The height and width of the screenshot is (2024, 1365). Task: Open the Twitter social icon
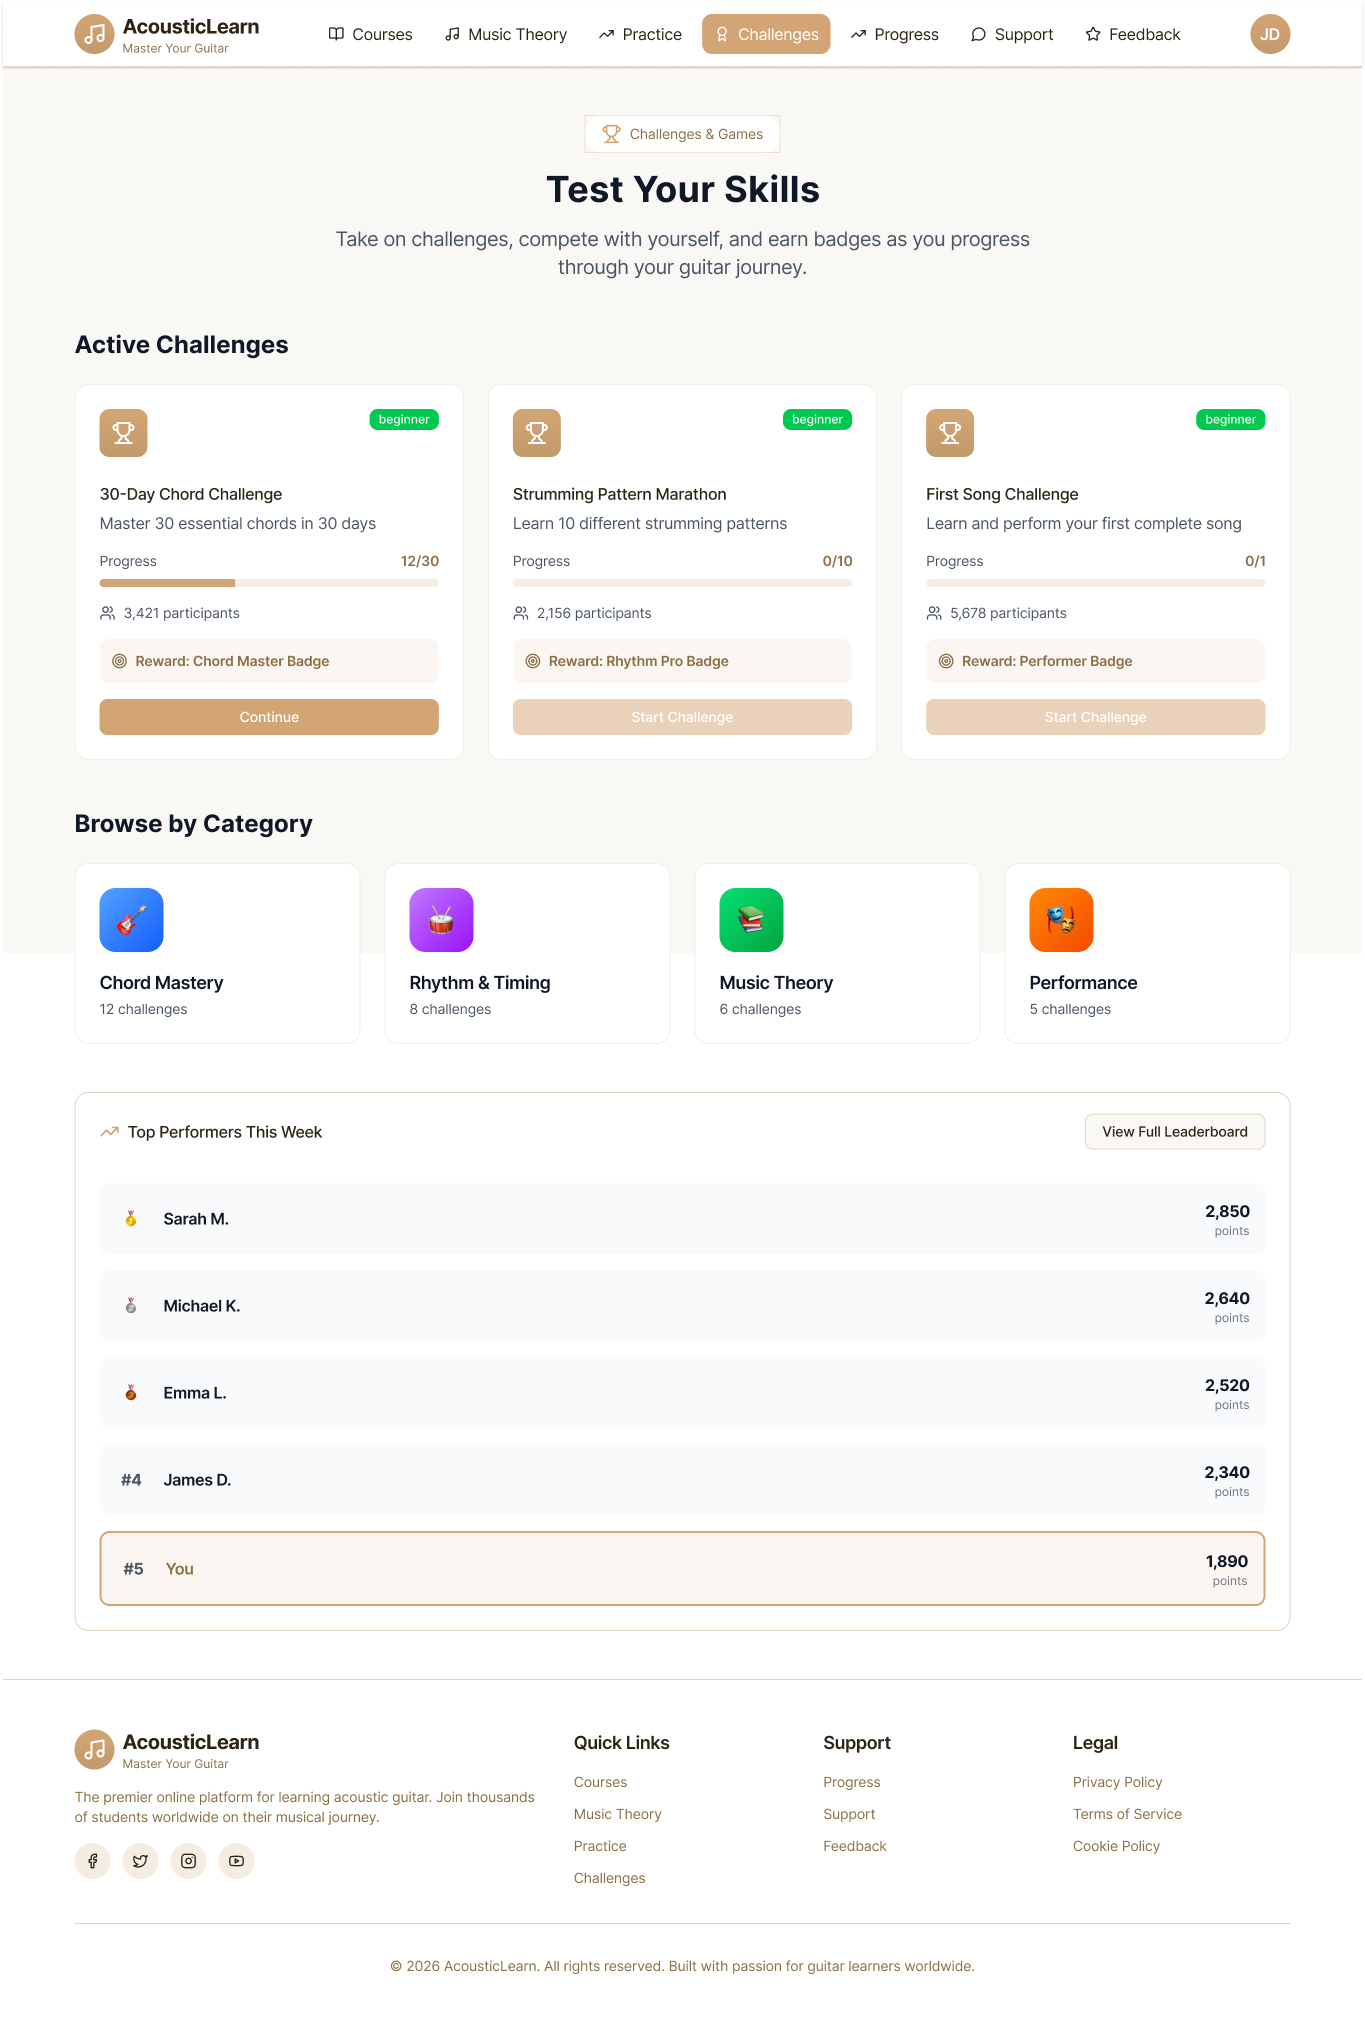coord(140,1861)
